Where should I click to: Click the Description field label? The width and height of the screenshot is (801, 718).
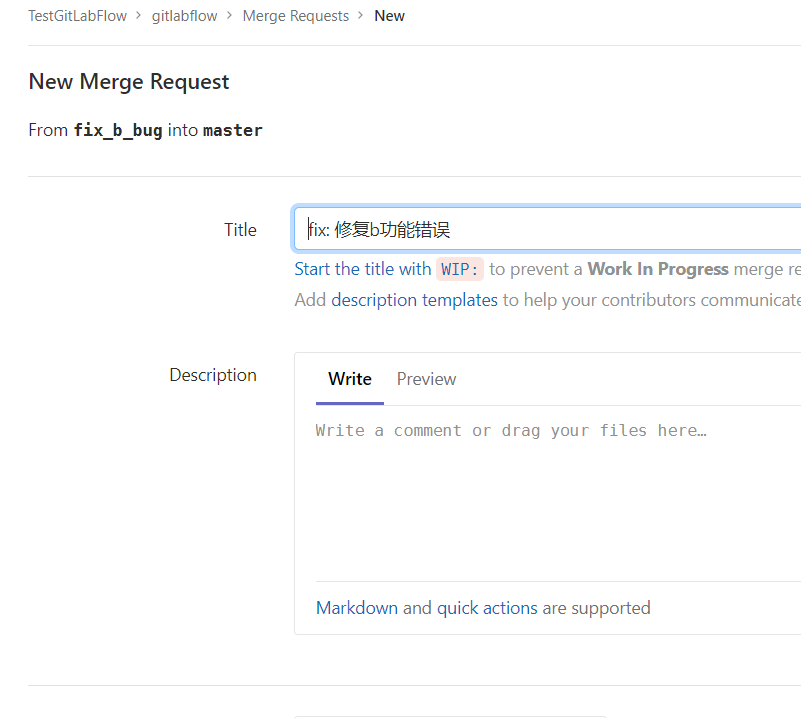213,375
